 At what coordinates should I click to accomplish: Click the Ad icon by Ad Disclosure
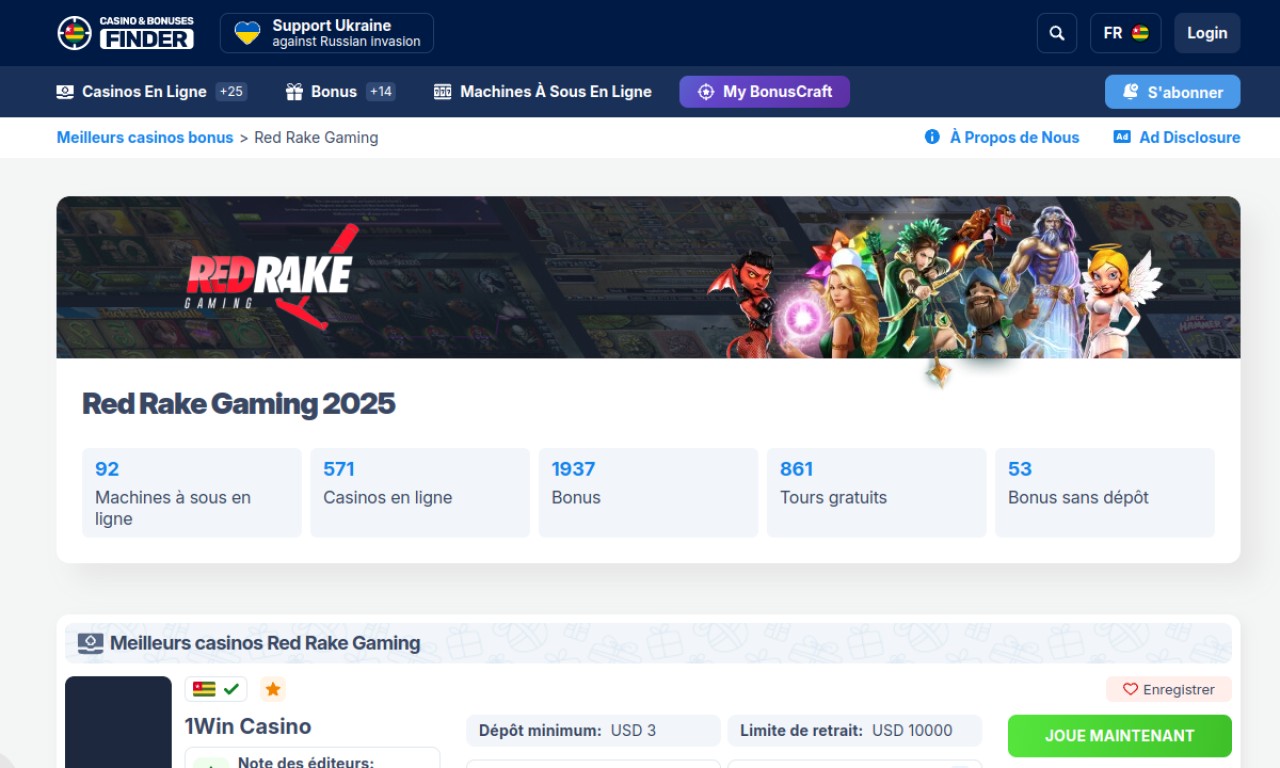click(1122, 137)
